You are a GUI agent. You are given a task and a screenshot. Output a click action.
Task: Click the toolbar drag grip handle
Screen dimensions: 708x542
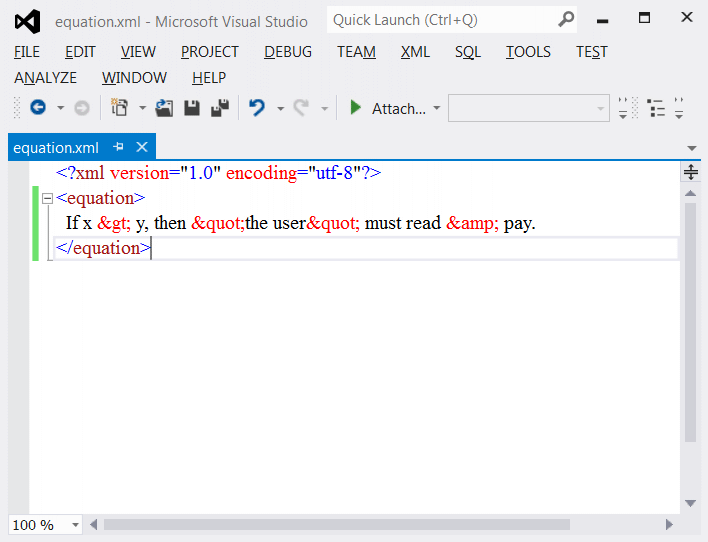[17, 108]
